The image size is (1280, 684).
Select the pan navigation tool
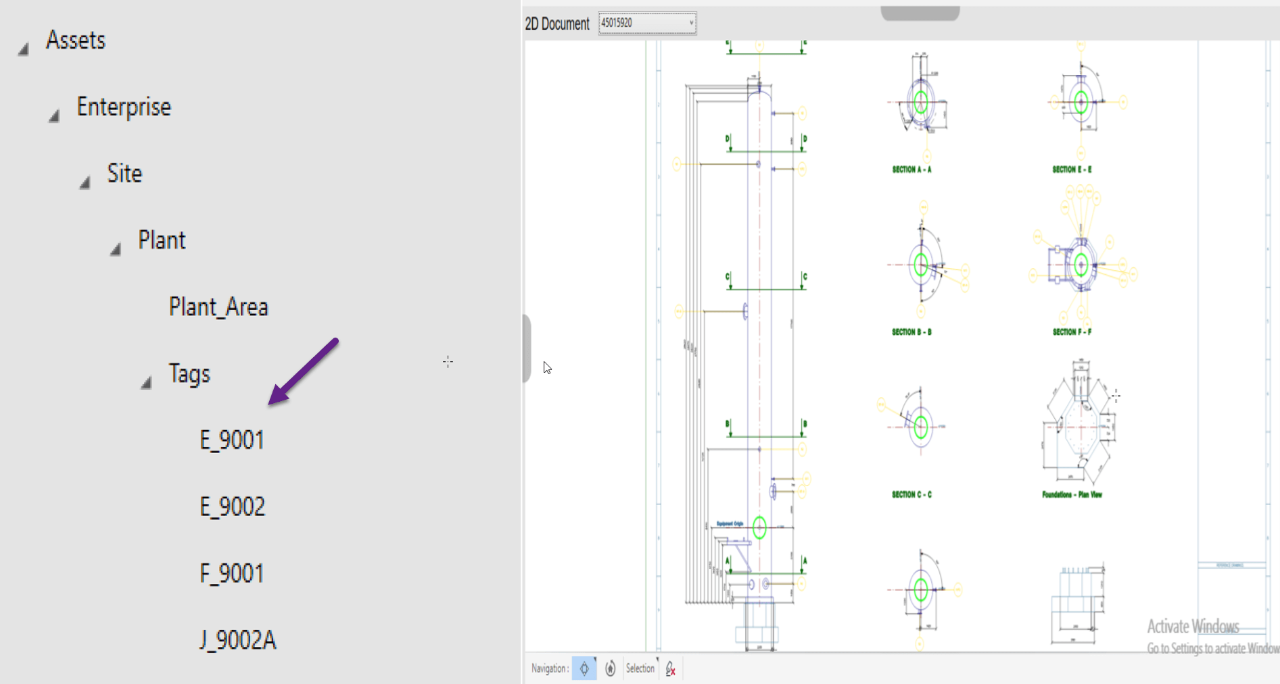585,669
